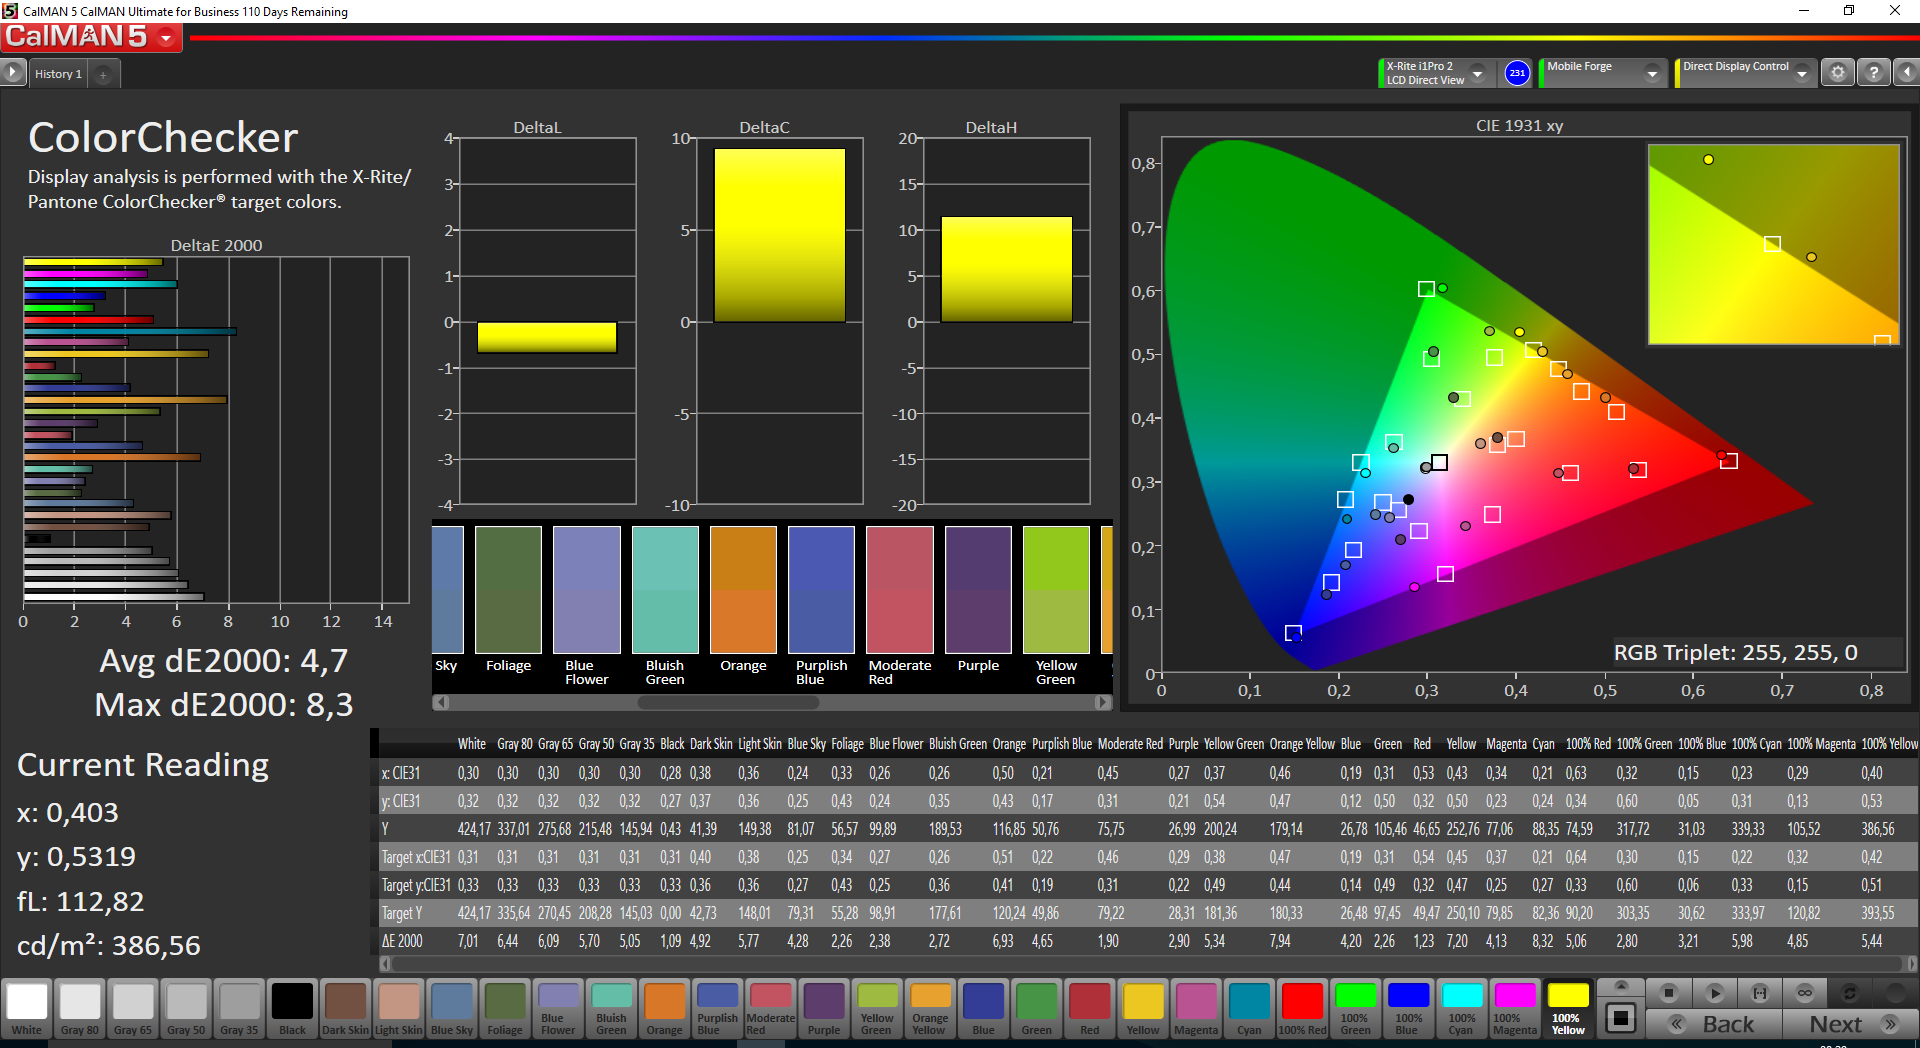Image resolution: width=1920 pixels, height=1048 pixels.
Task: Click the blue 231 meter status indicator
Action: pyautogui.click(x=1517, y=73)
